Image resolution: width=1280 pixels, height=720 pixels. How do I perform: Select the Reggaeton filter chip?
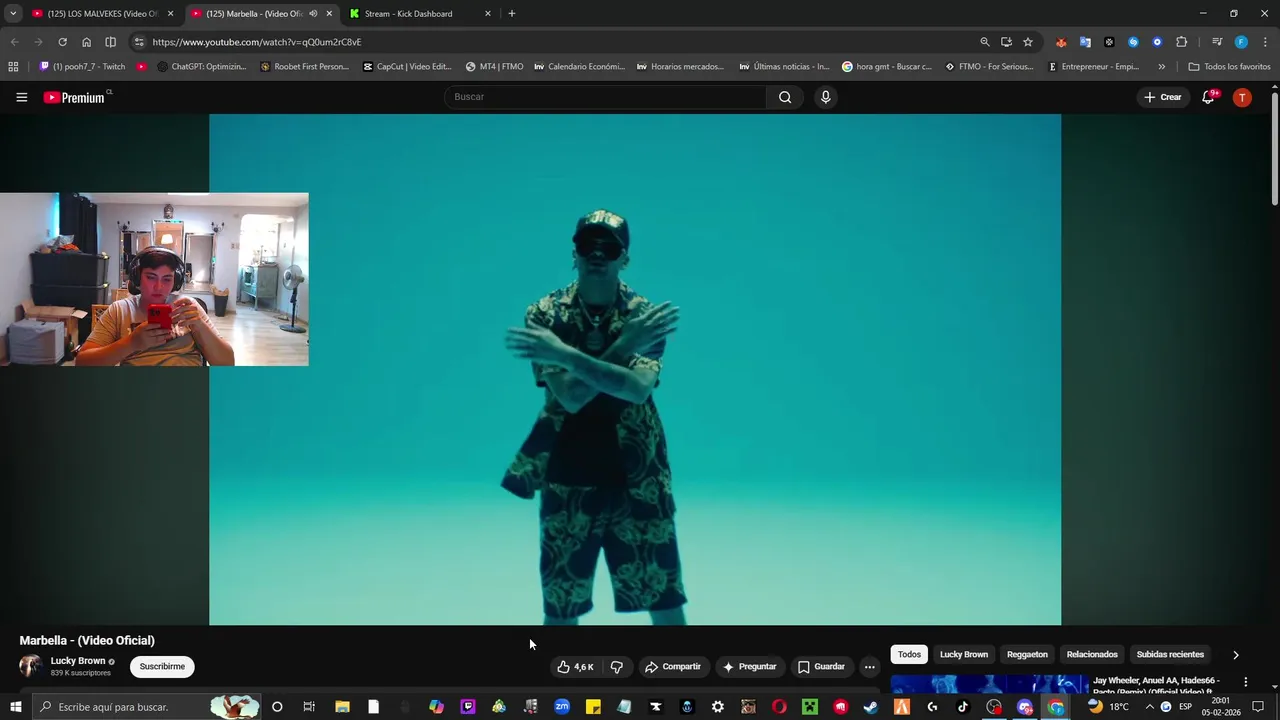point(1027,655)
